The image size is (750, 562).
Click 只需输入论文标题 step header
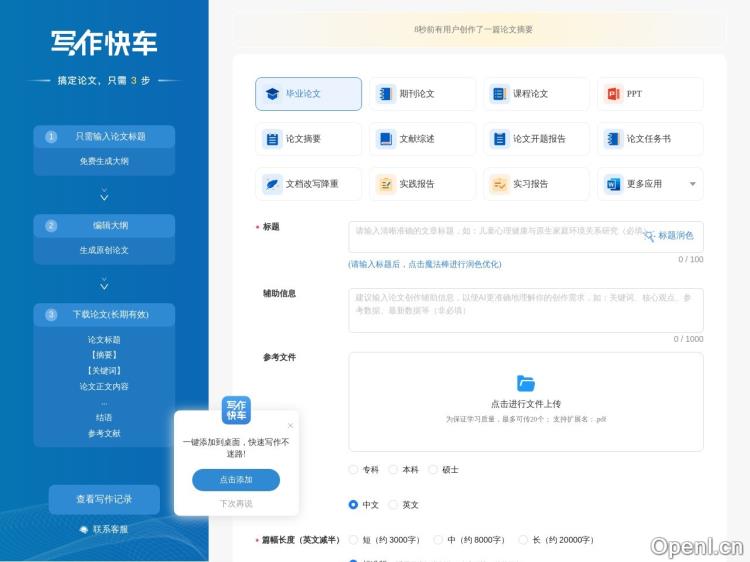(104, 137)
